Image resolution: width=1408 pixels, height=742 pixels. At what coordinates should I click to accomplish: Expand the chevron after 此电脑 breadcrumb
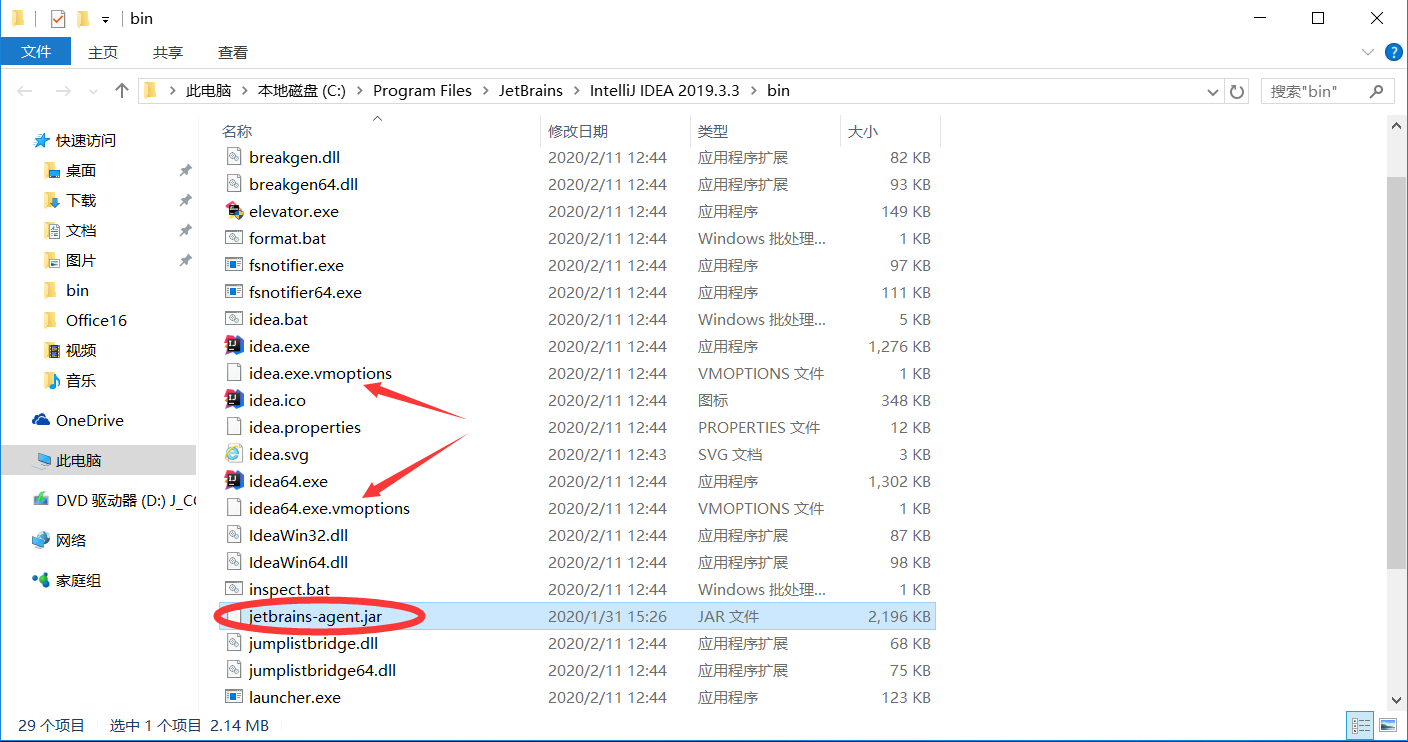(245, 91)
